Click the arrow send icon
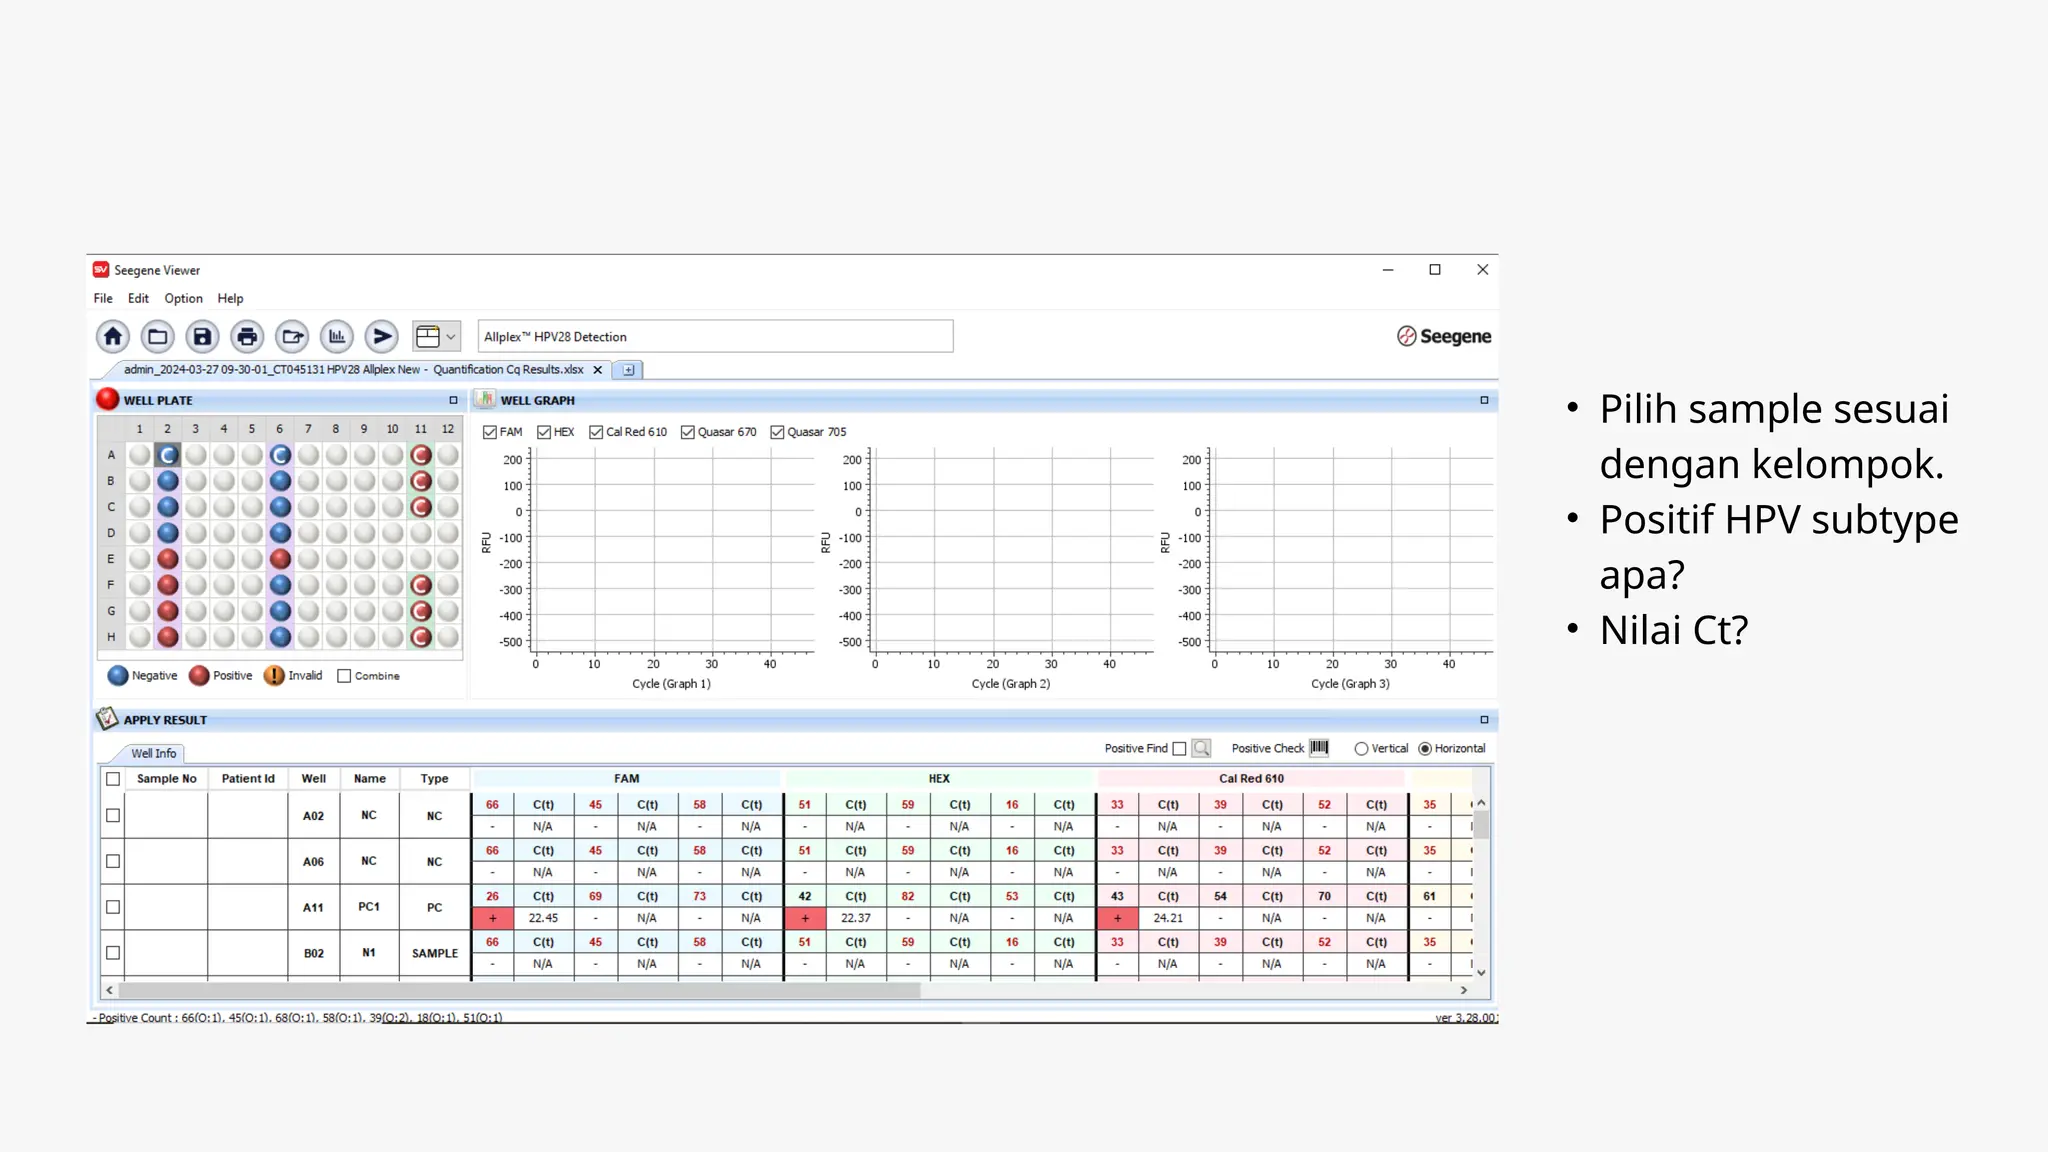This screenshot has width=2048, height=1152. click(381, 337)
